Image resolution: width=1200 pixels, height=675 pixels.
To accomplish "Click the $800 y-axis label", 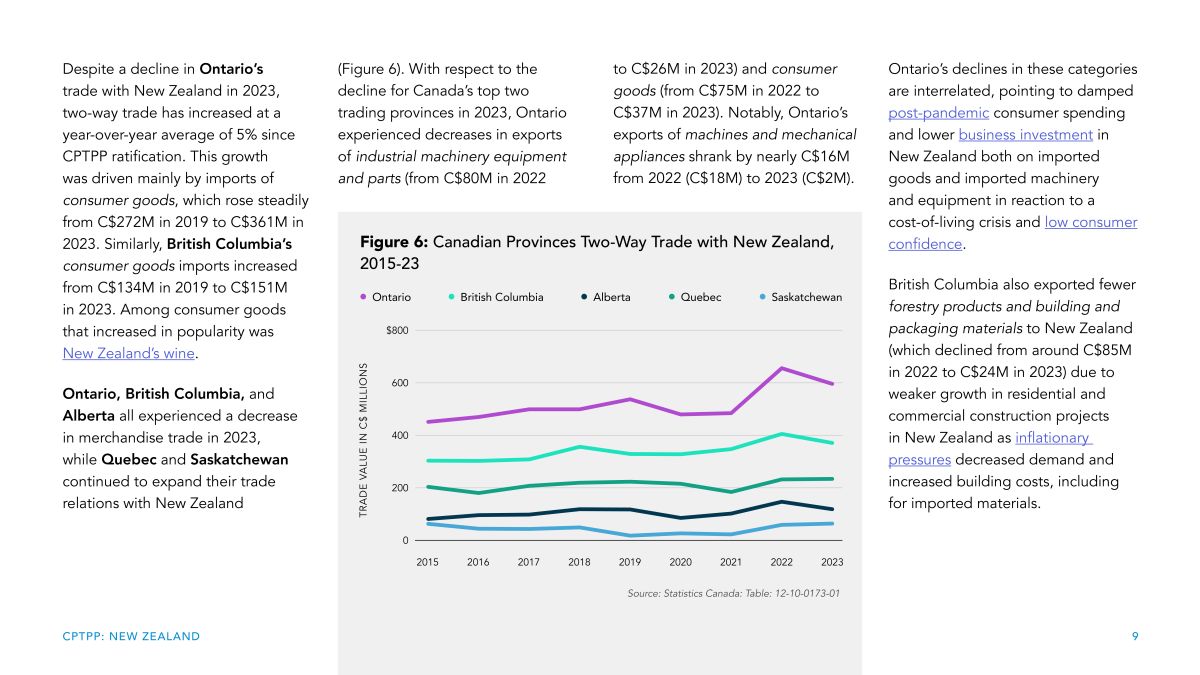I will [396, 330].
